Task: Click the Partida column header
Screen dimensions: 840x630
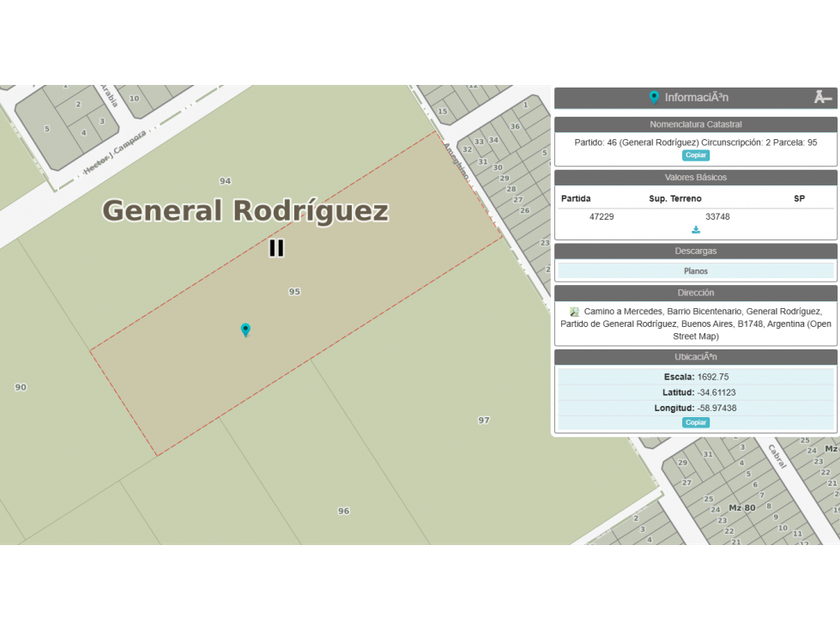Action: pos(576,198)
